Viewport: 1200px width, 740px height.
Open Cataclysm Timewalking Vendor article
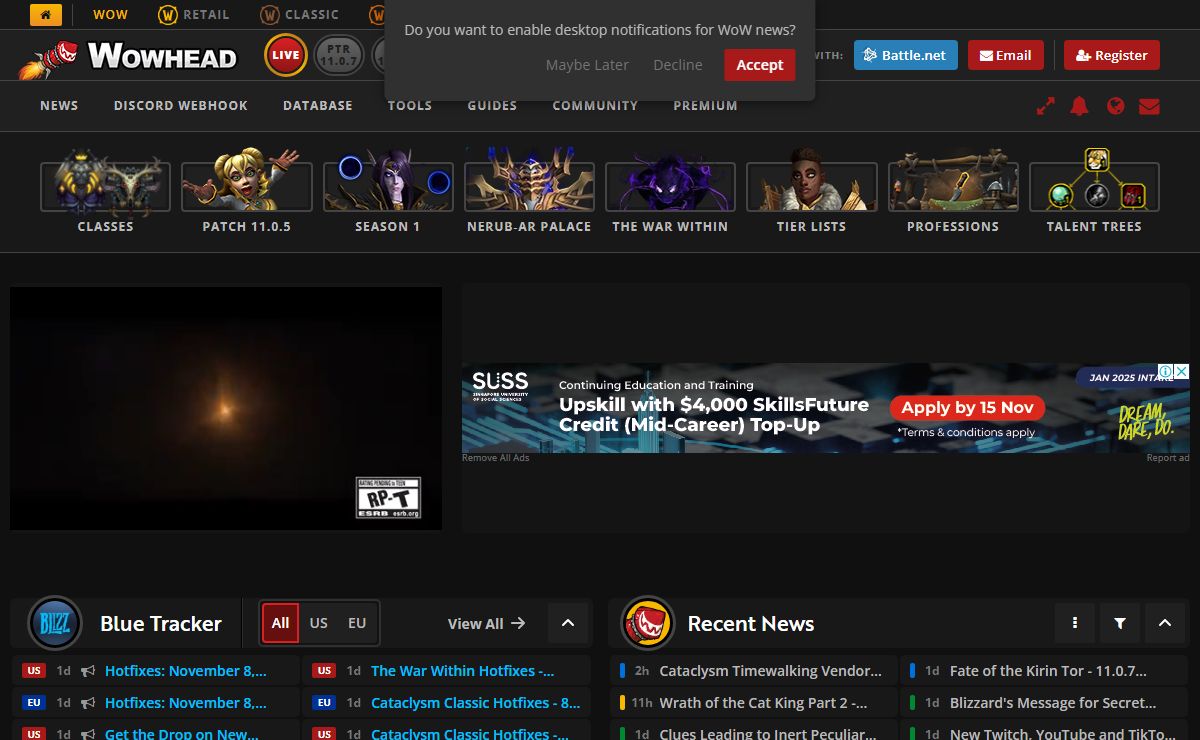coord(771,671)
